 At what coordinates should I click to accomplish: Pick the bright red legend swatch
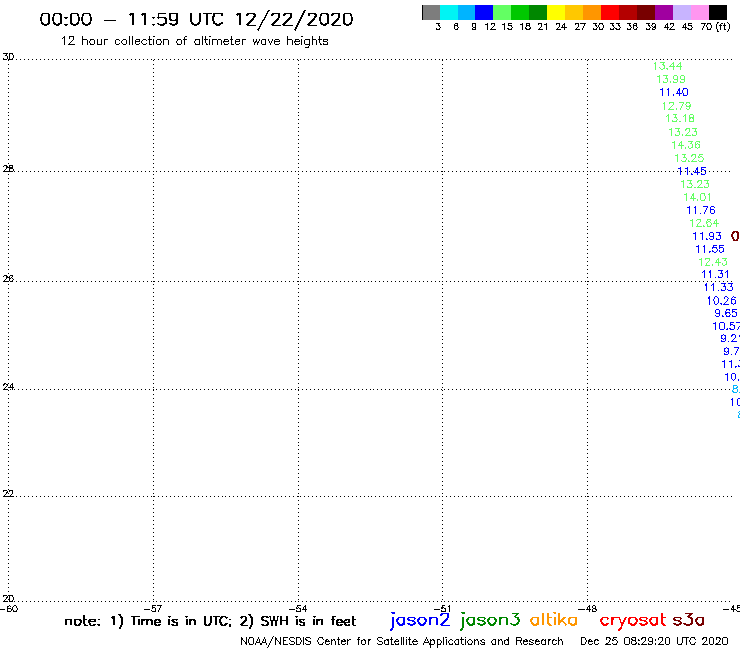pos(610,12)
